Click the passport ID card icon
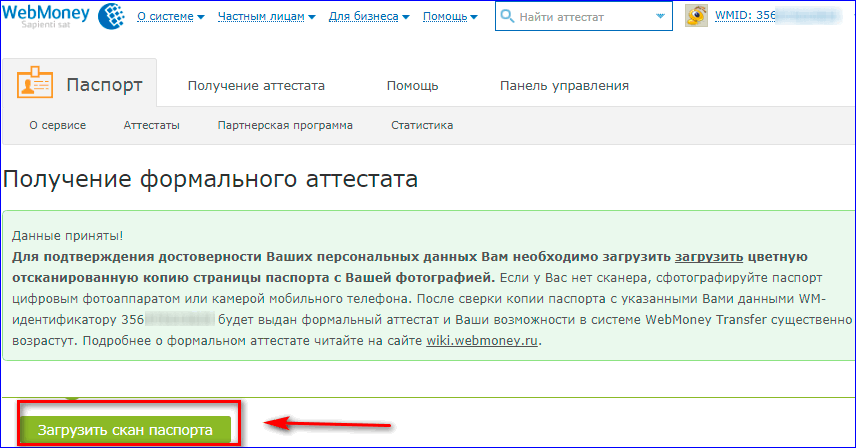The width and height of the screenshot is (856, 448). click(x=35, y=85)
